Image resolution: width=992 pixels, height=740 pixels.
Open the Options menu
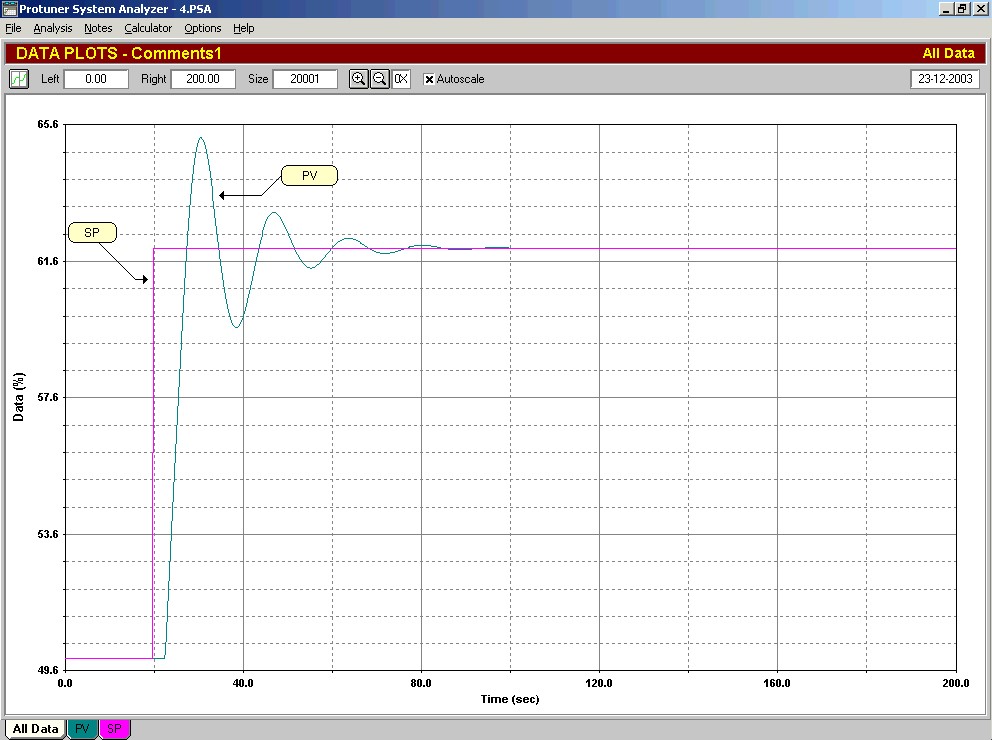[203, 28]
